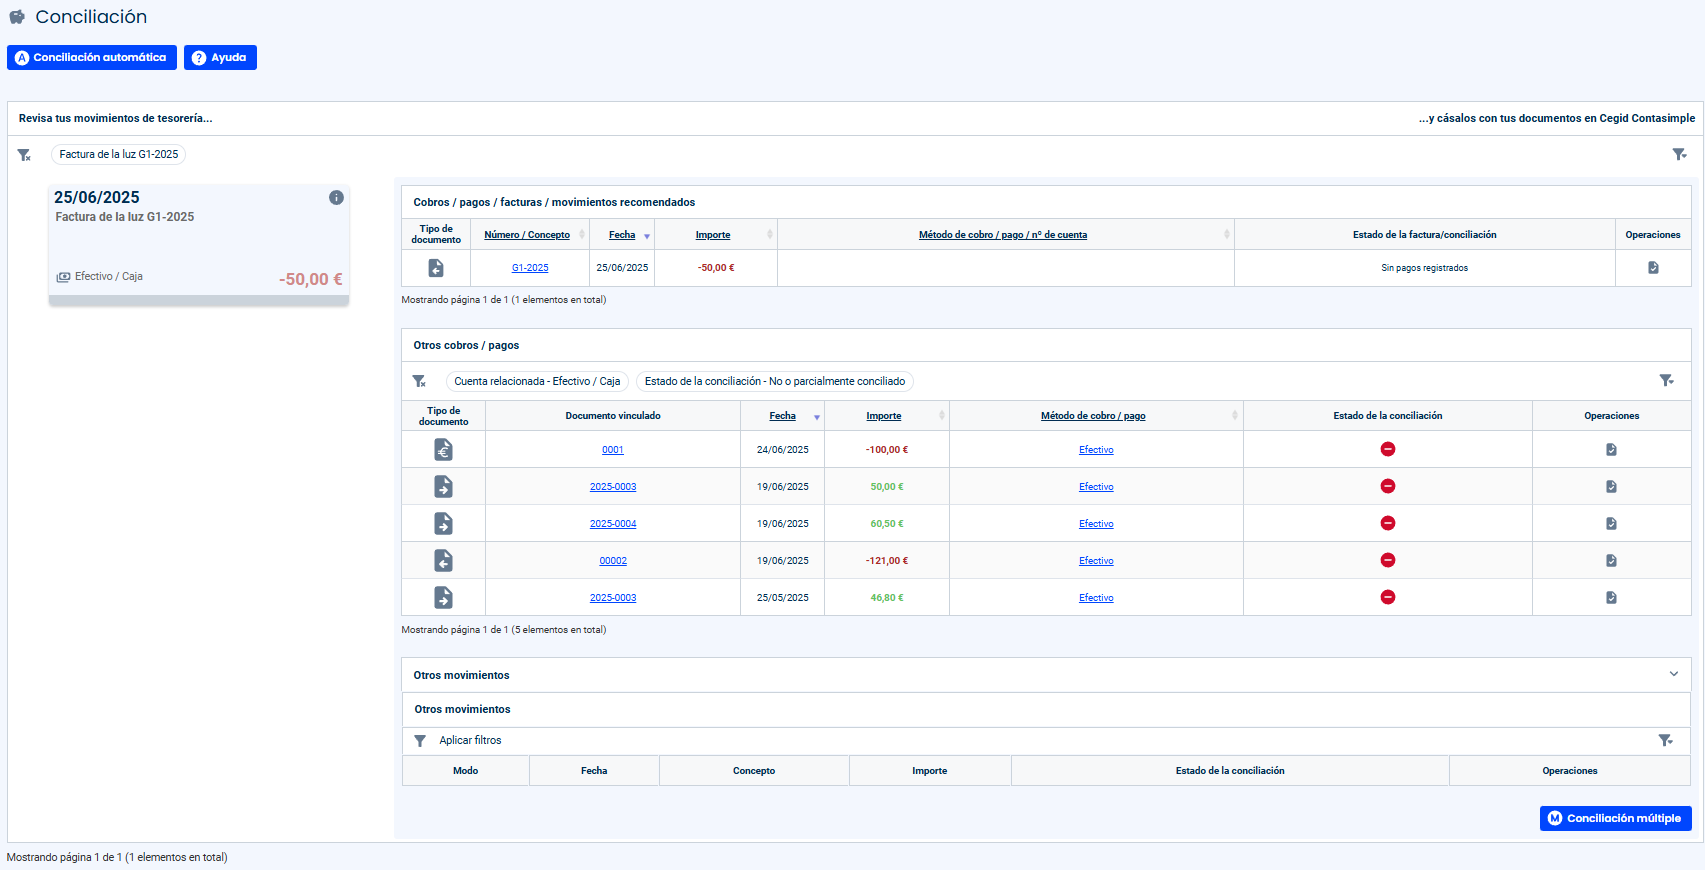
Task: Click reconcile operation icon for row 2025-0004
Action: pos(1611,524)
